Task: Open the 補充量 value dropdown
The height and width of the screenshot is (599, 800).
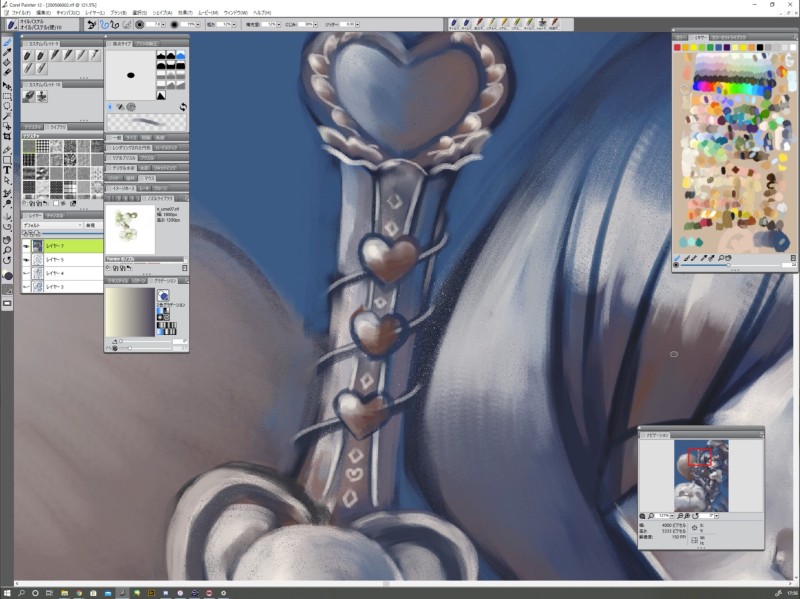Action: (278, 24)
